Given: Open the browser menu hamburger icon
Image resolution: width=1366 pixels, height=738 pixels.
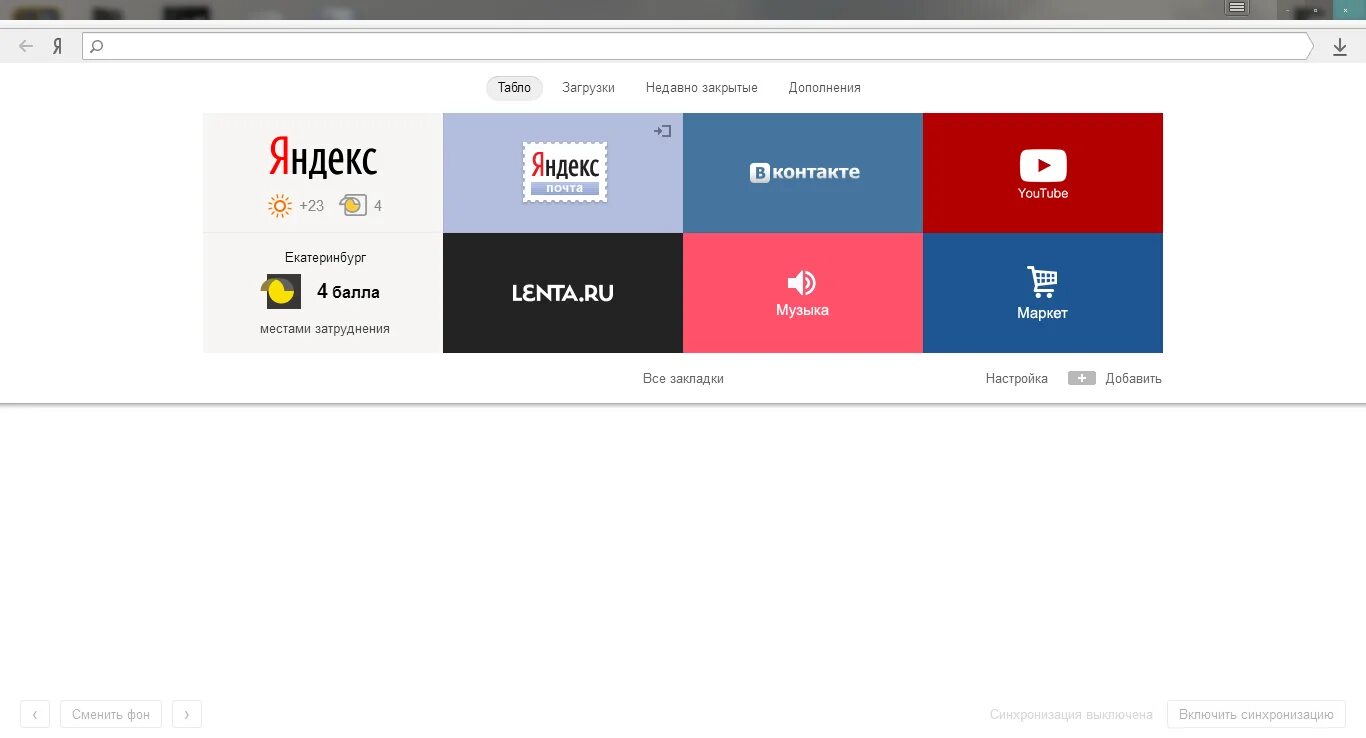Looking at the screenshot, I should [1238, 8].
